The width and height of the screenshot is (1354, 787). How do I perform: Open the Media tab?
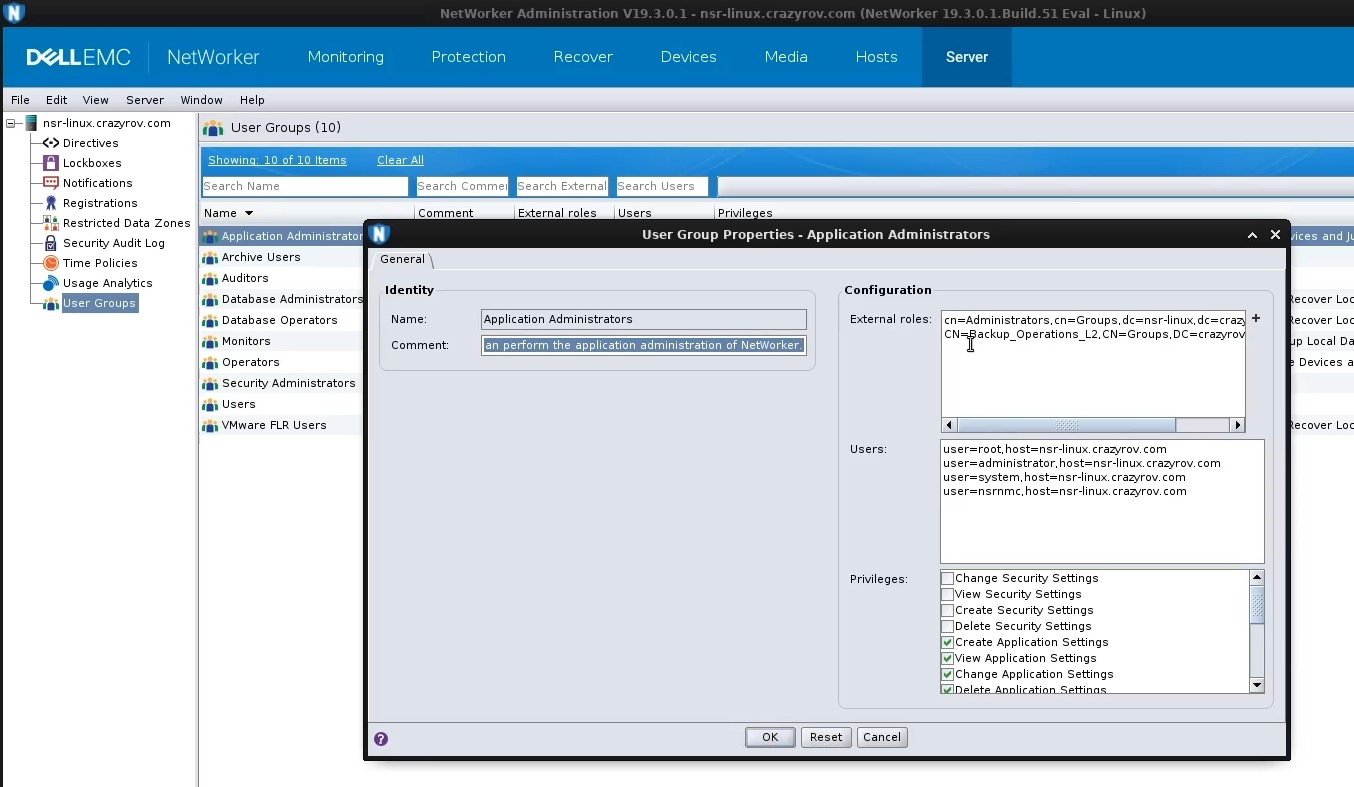coord(786,57)
